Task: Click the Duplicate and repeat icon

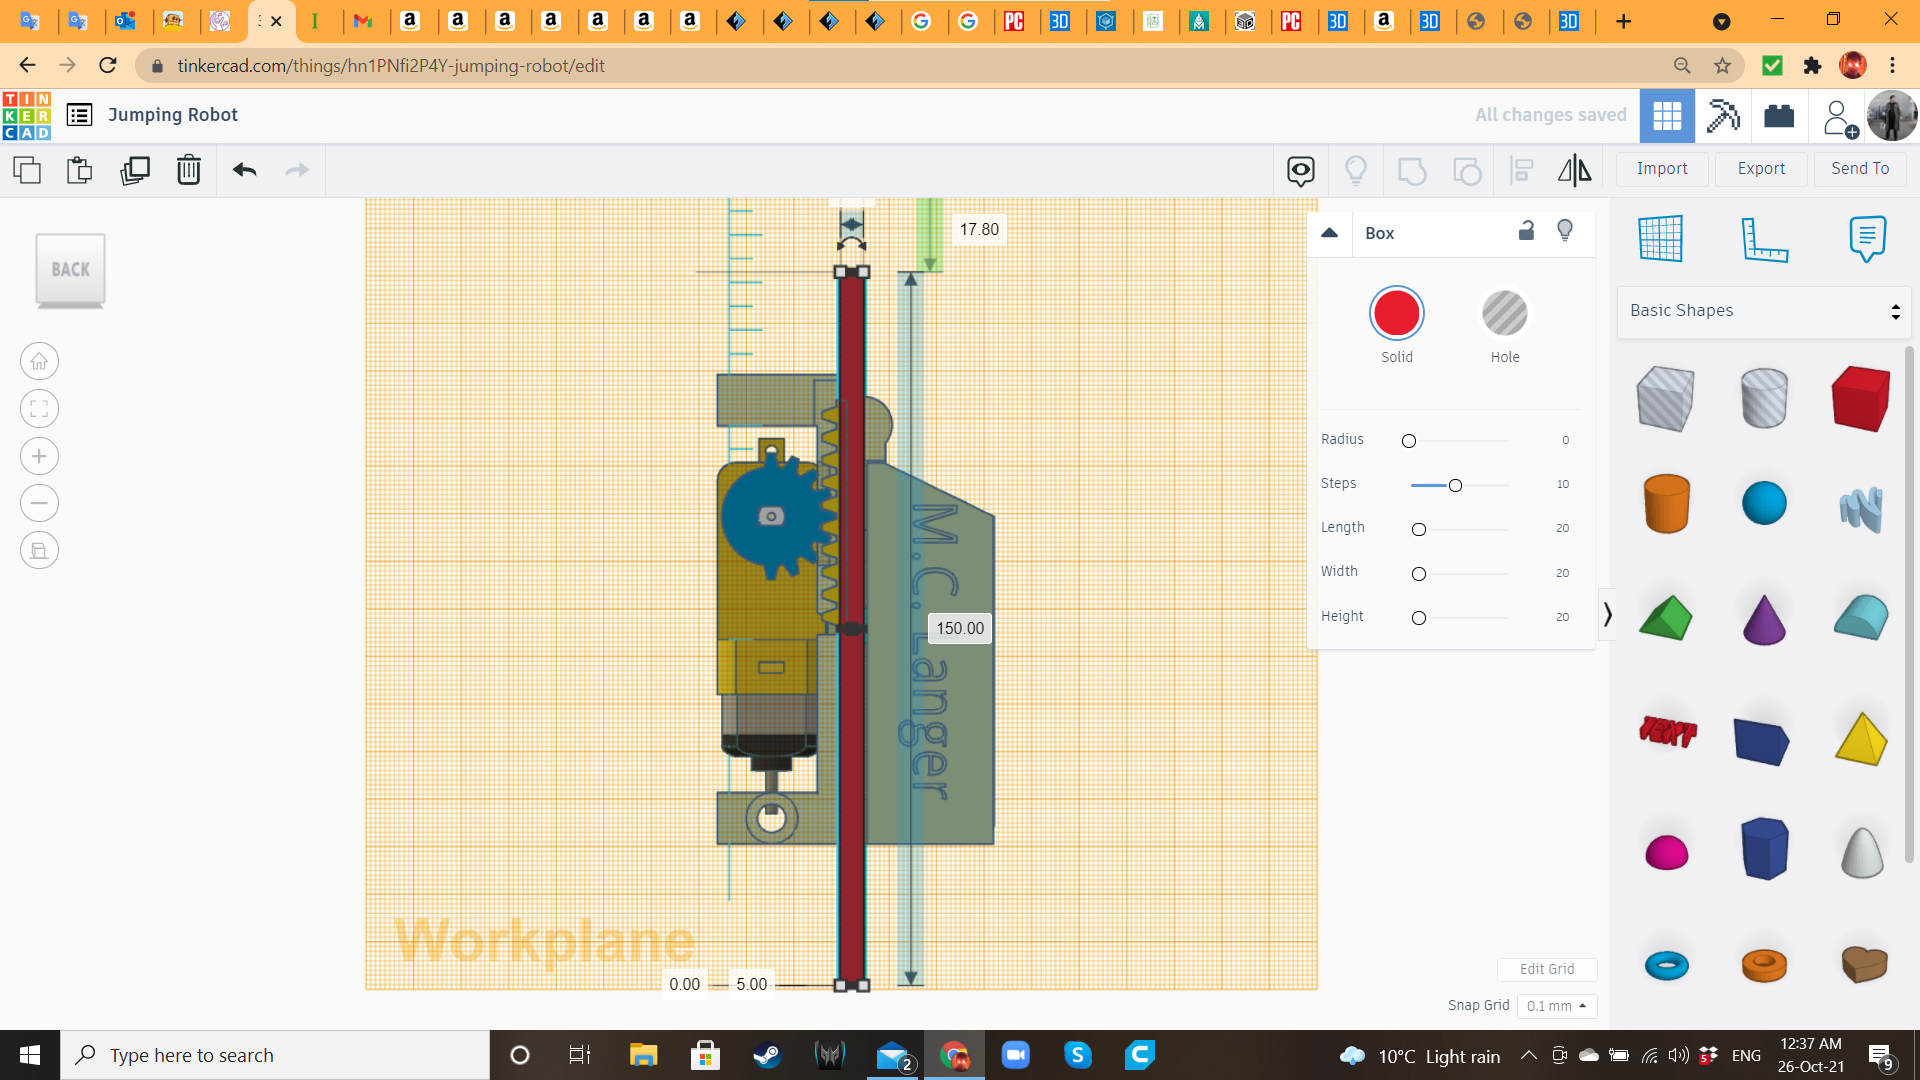Action: tap(134, 170)
